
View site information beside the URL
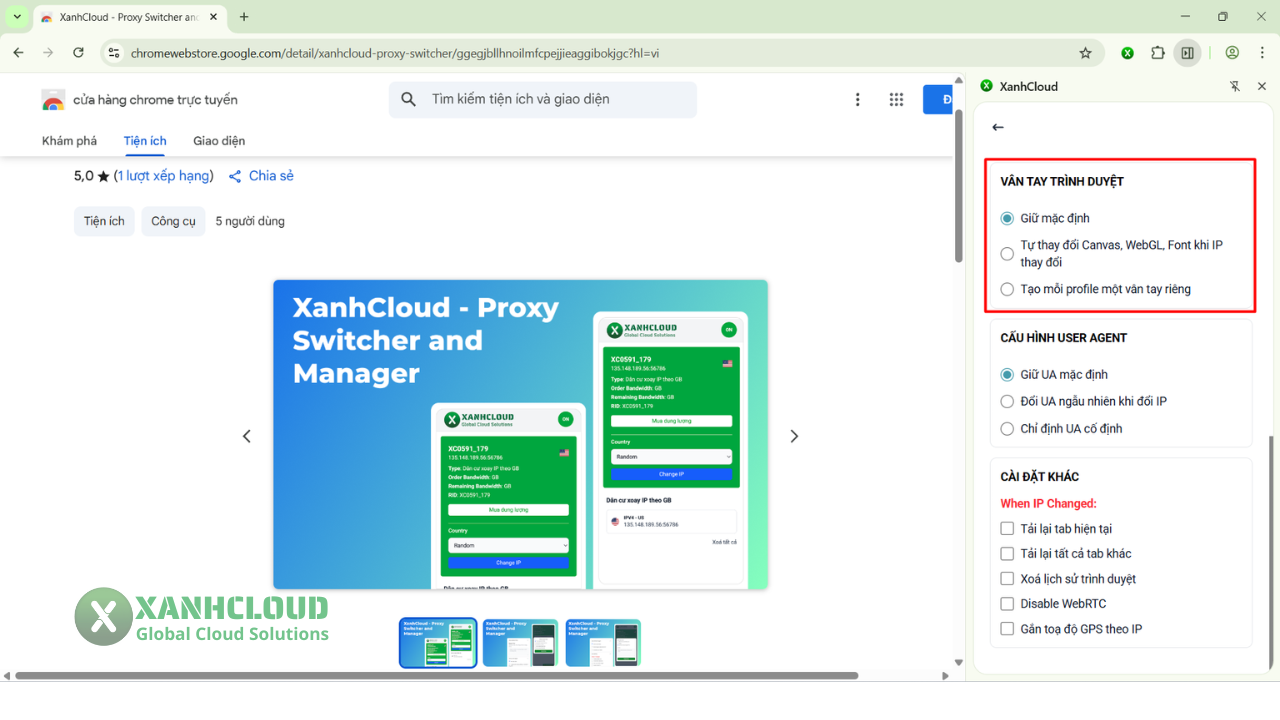[x=114, y=53]
